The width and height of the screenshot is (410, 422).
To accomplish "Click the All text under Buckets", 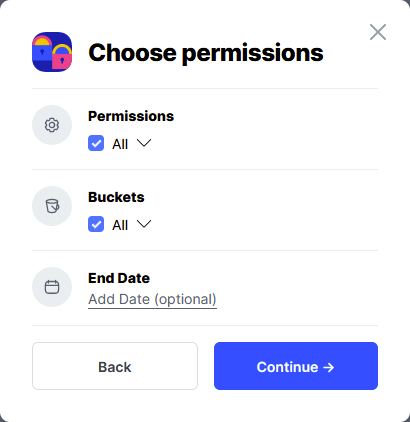I will [120, 225].
